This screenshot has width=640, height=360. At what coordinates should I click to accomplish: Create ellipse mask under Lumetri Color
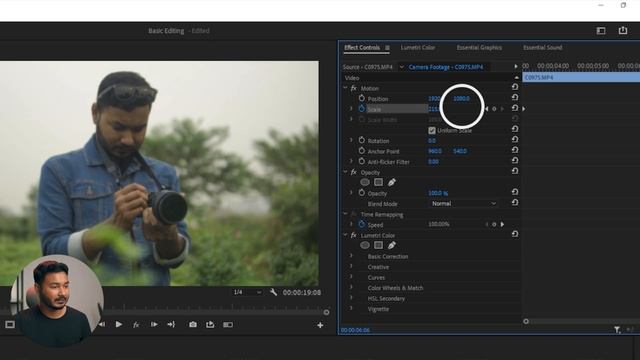click(365, 245)
